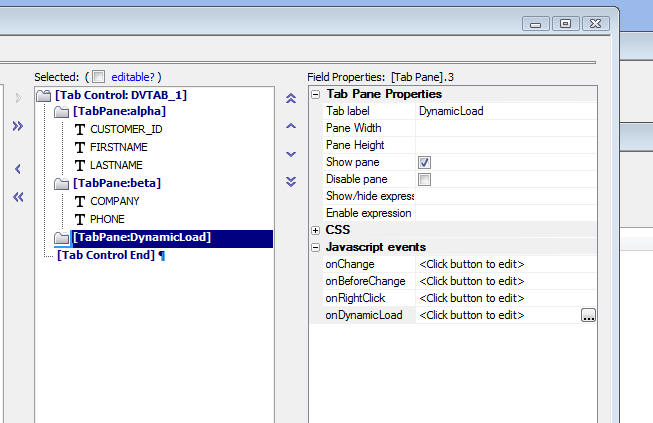Screen dimensions: 653x423
Task: Select [TabPane:DynamicLoad] tree node
Action: (142, 237)
